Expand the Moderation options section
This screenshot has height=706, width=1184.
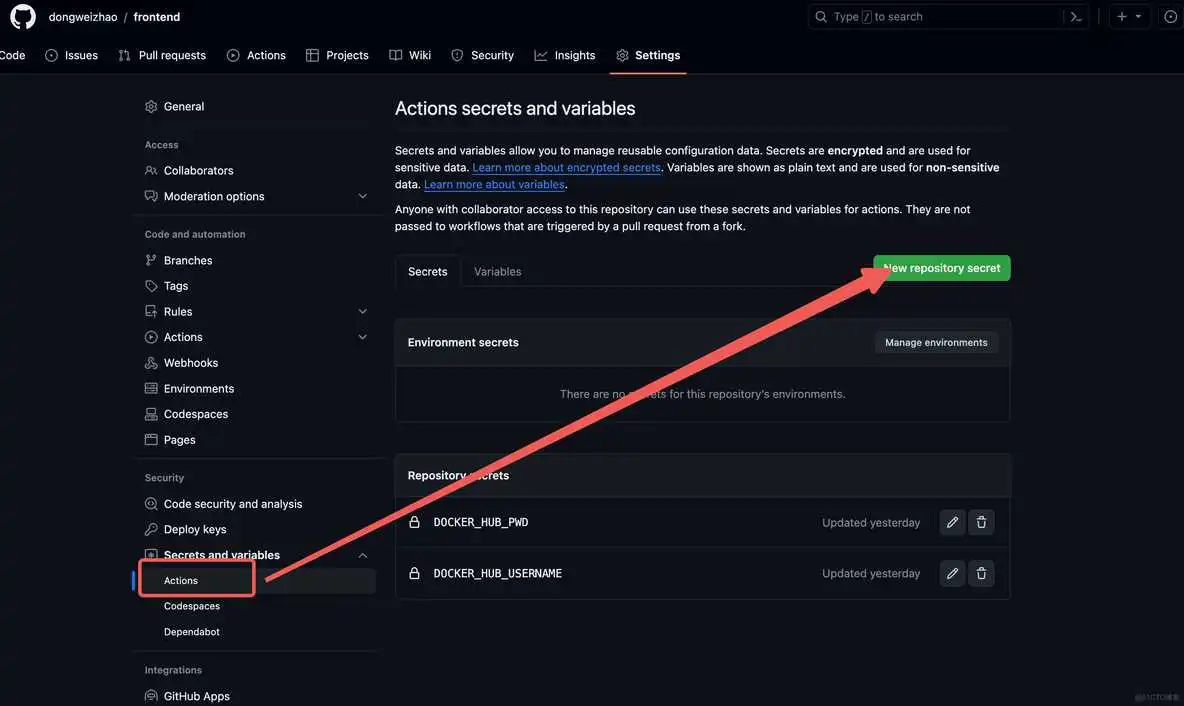pyautogui.click(x=361, y=195)
